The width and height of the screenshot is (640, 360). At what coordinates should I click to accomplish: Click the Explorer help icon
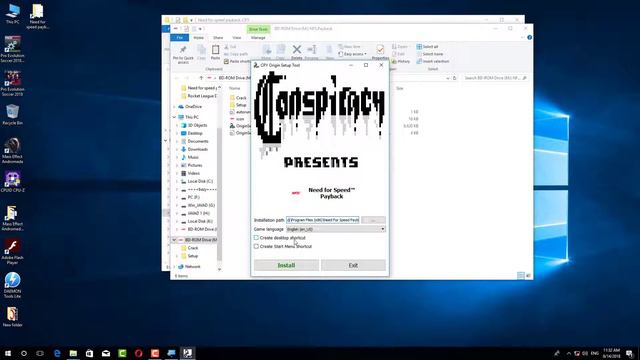529,38
